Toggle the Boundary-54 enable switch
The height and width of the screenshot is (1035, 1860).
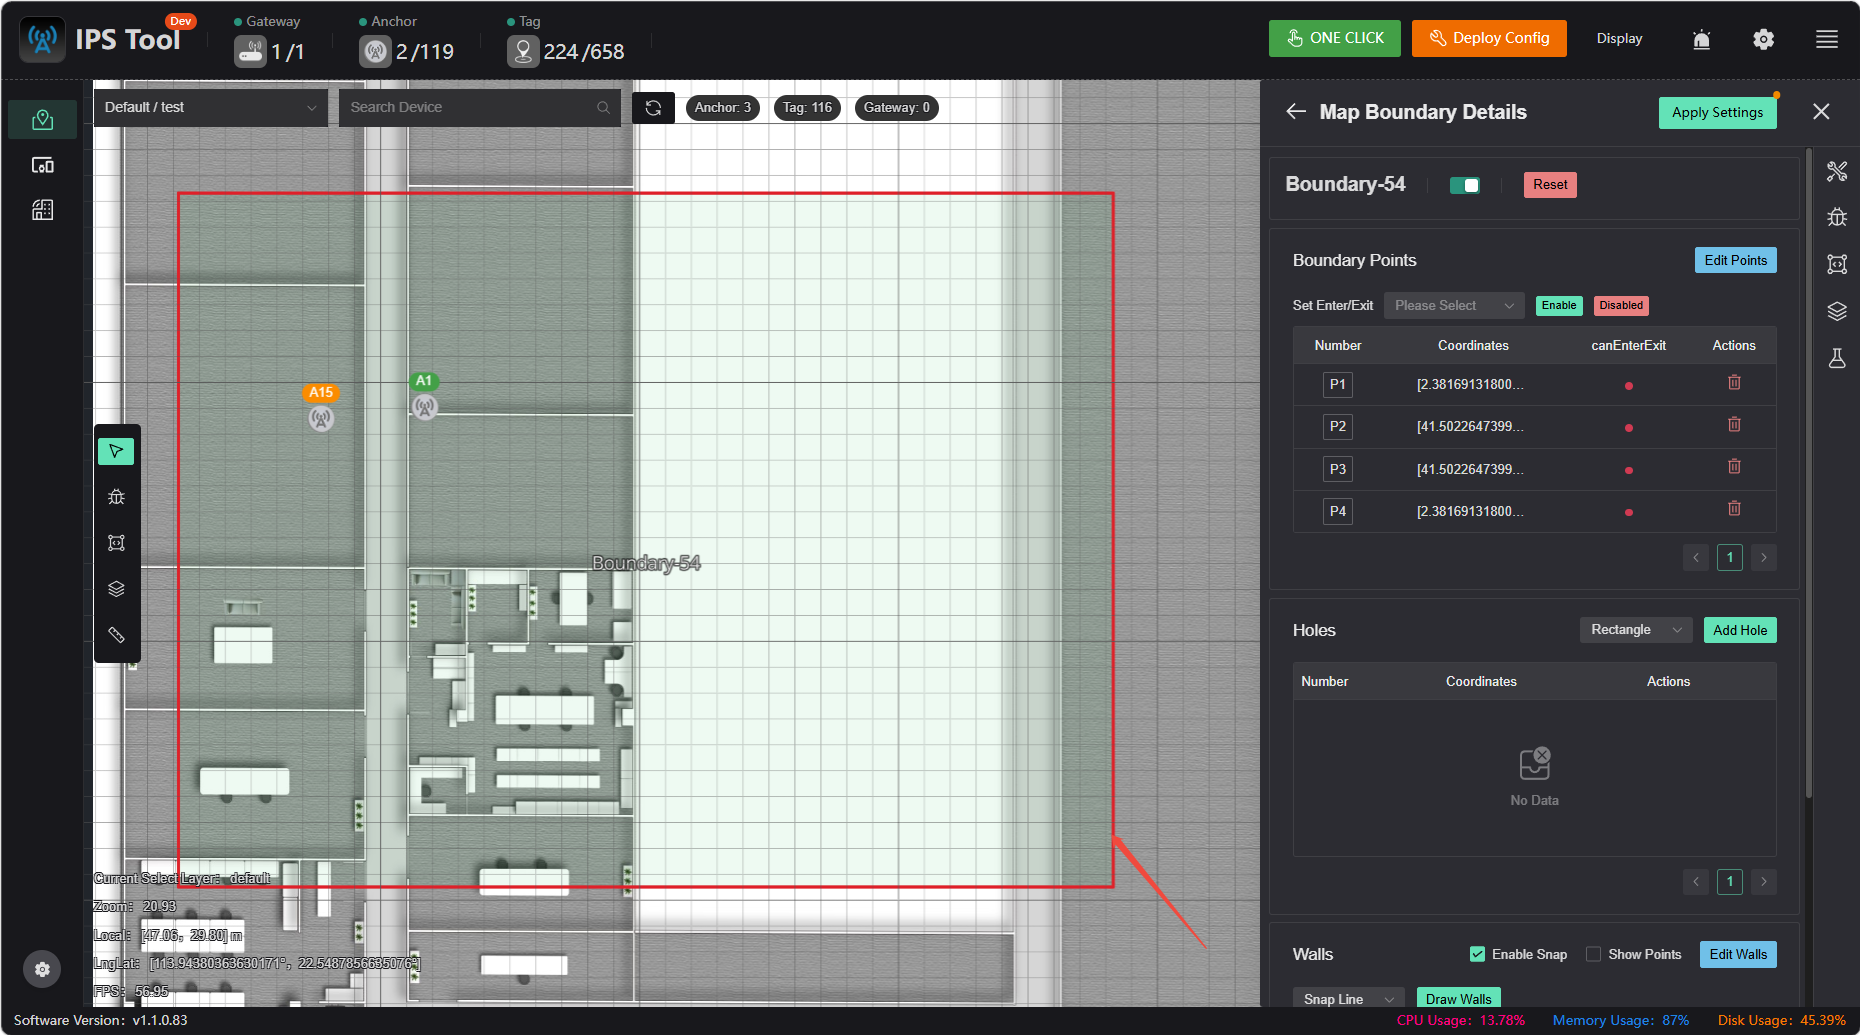pos(1465,185)
